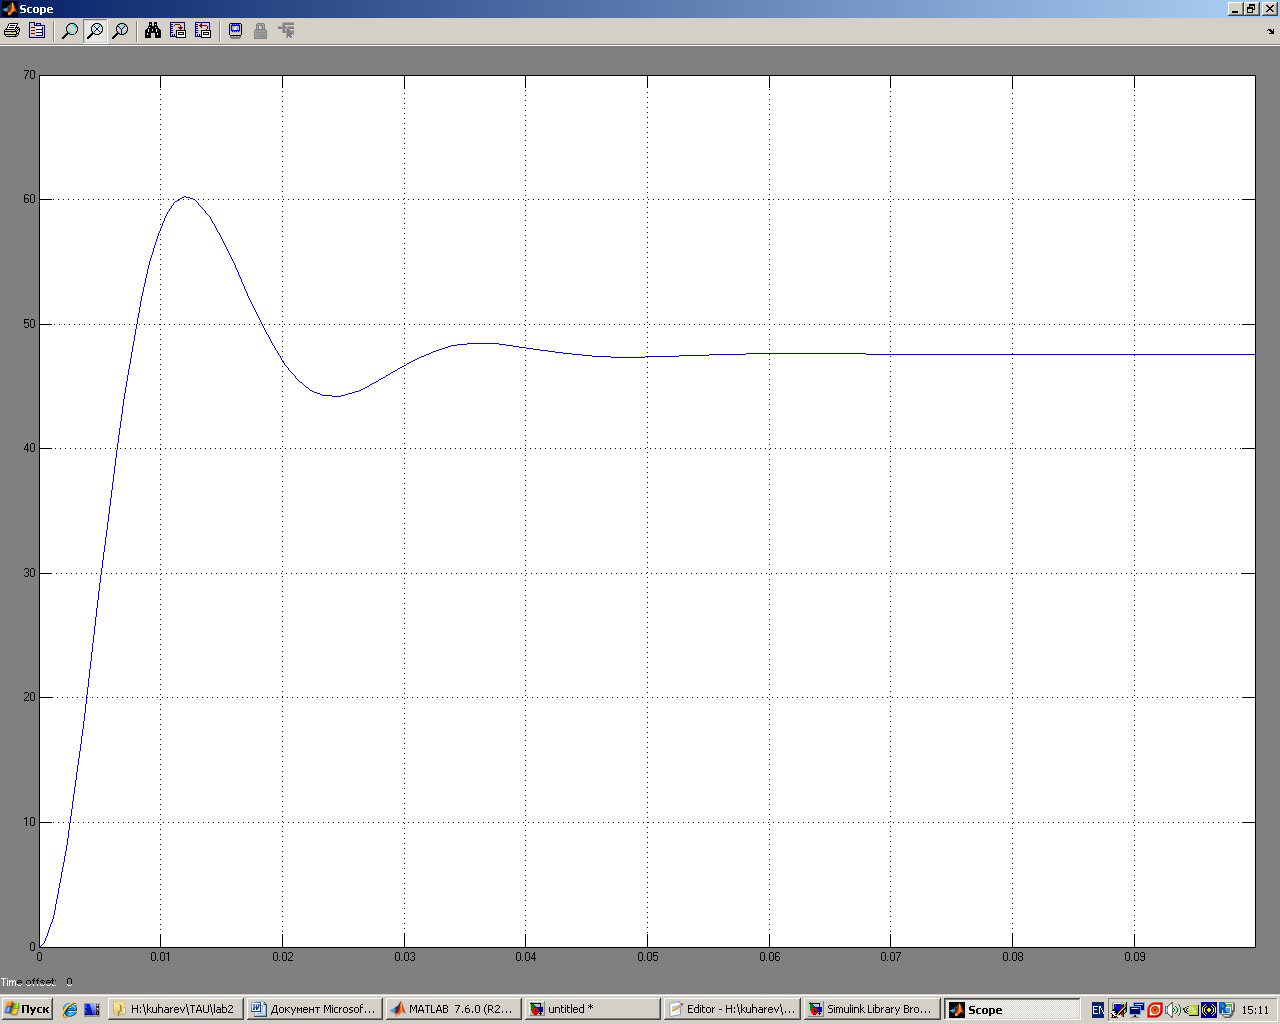Switch to Simulink Library Browser window

click(870, 1009)
